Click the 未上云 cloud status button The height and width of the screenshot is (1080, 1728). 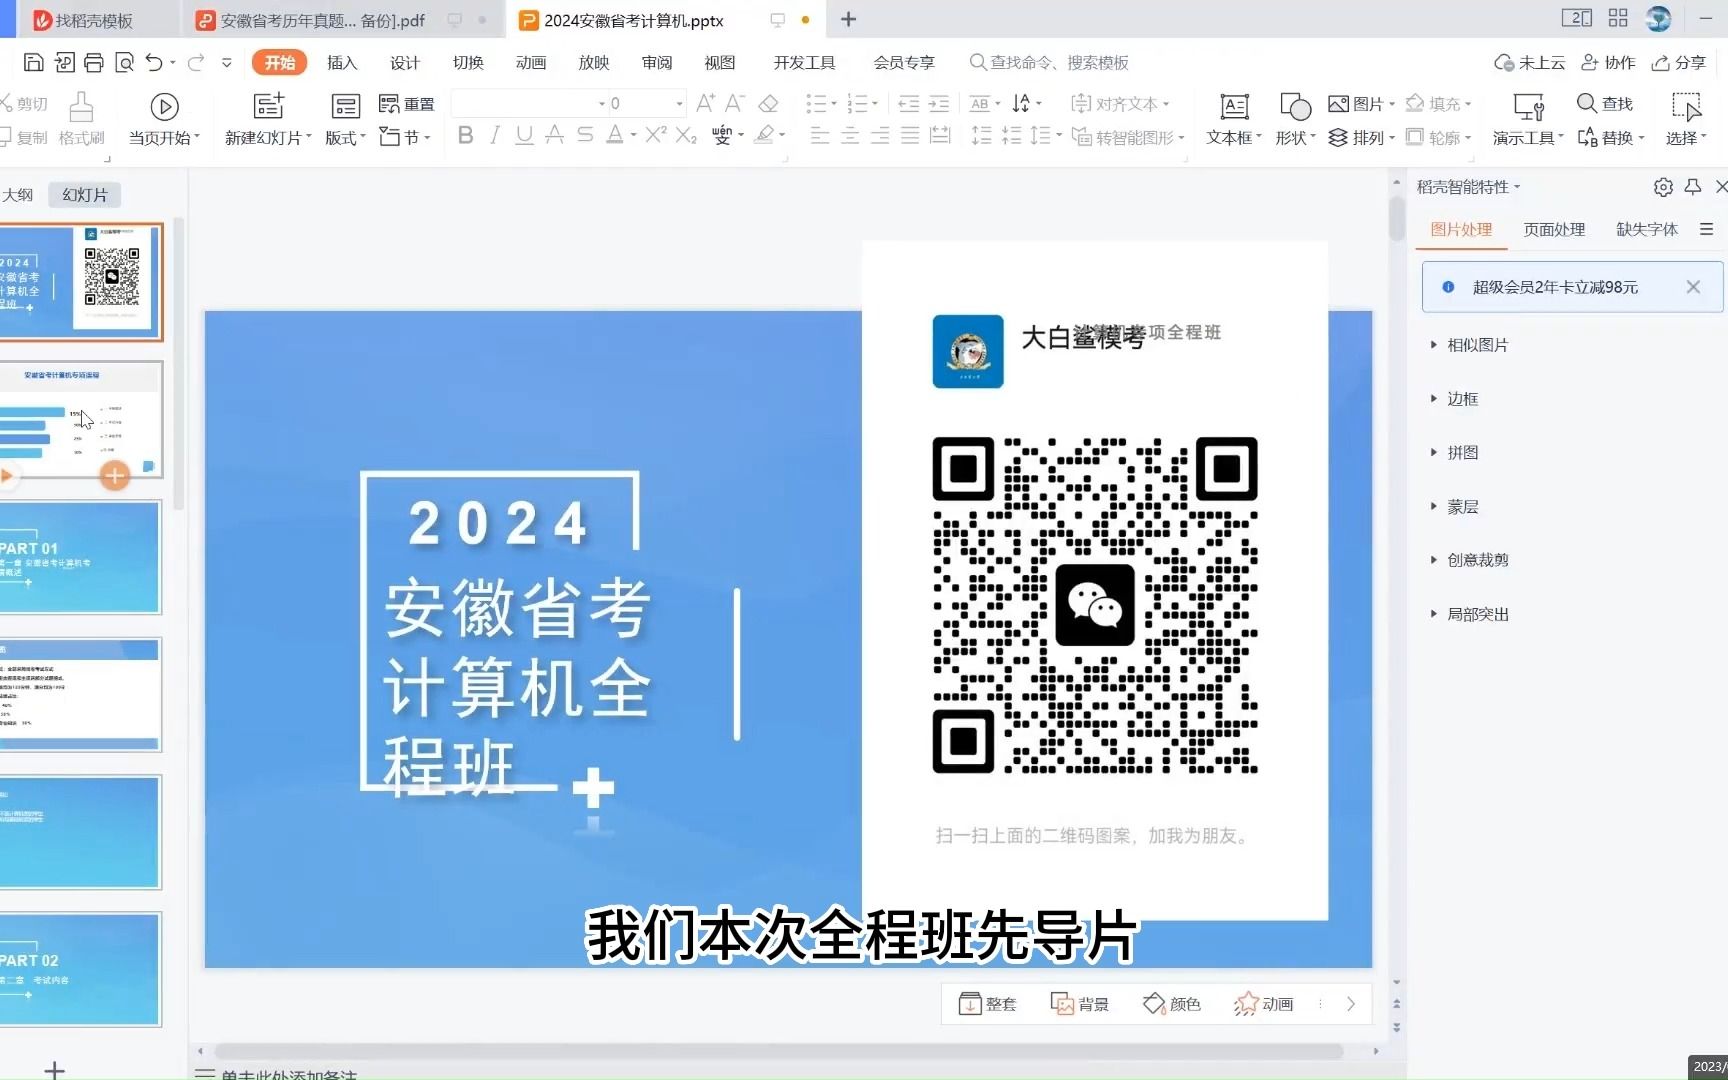click(1529, 62)
